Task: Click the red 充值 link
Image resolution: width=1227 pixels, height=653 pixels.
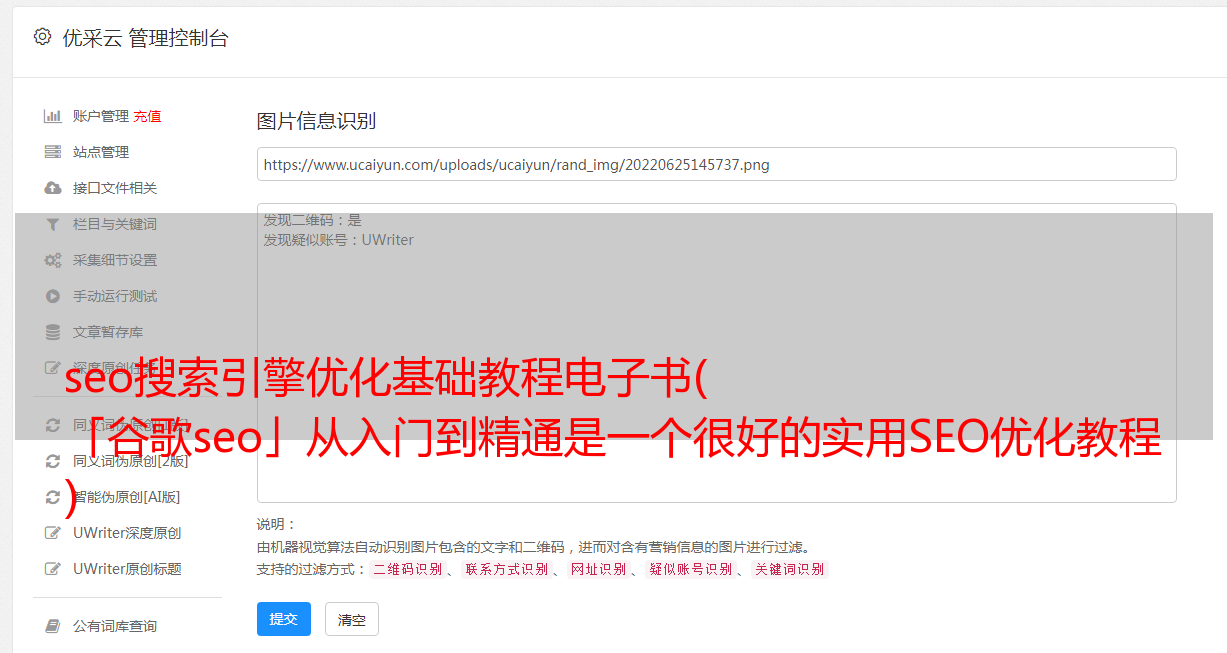Action: 147,116
